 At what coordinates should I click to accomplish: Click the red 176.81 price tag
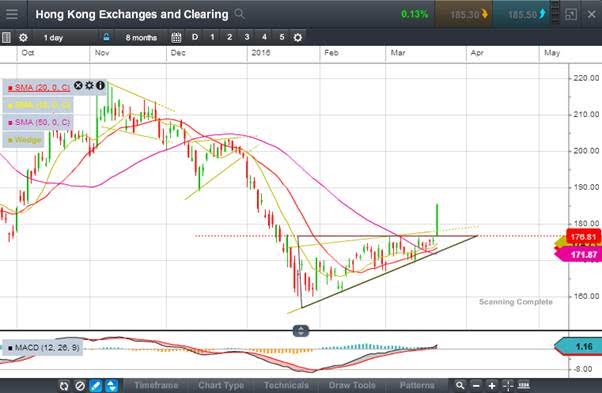coord(583,236)
